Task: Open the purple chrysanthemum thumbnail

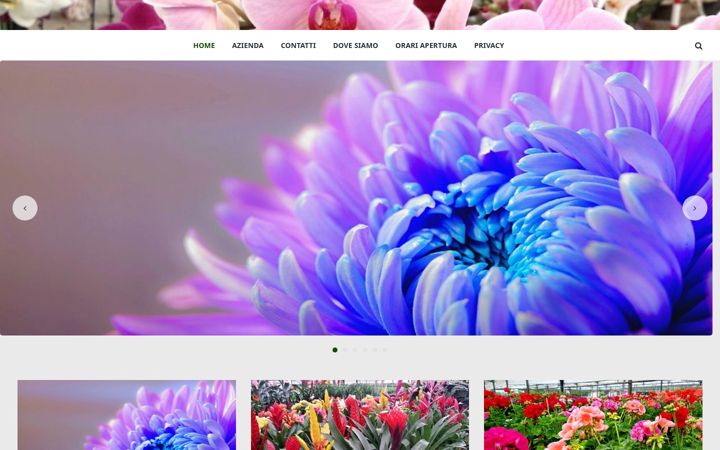Action: tap(127, 415)
